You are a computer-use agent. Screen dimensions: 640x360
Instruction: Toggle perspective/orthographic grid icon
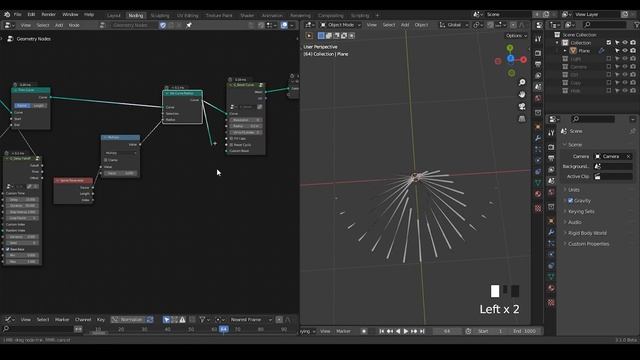[522, 119]
